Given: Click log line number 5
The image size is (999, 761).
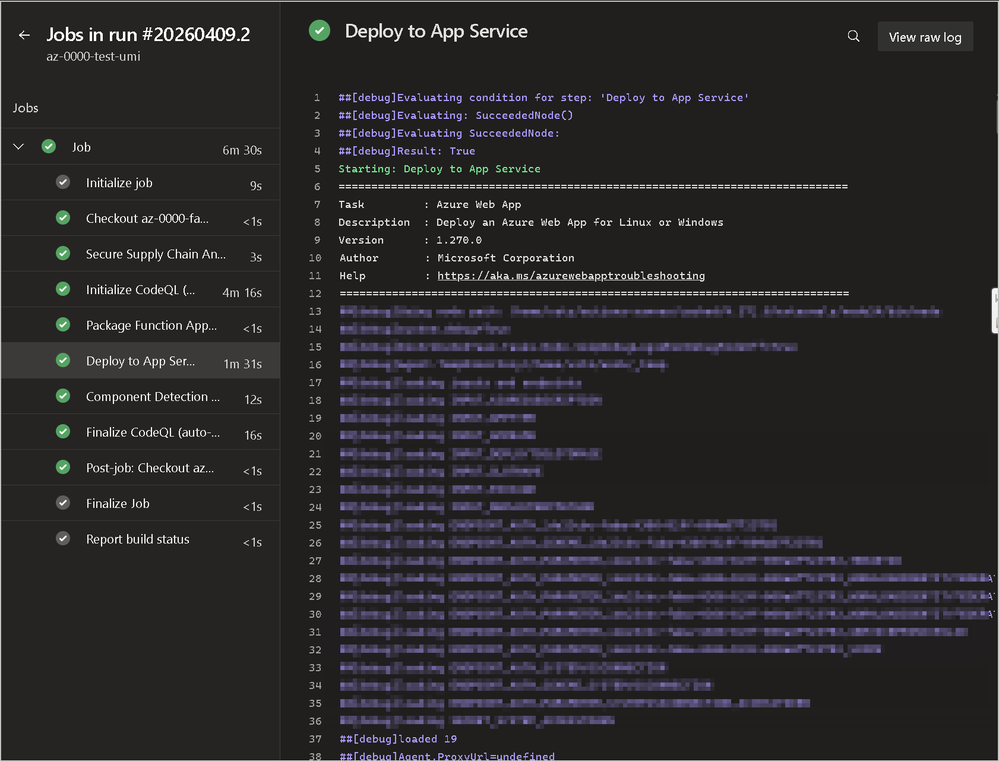Looking at the screenshot, I should pyautogui.click(x=316, y=169).
